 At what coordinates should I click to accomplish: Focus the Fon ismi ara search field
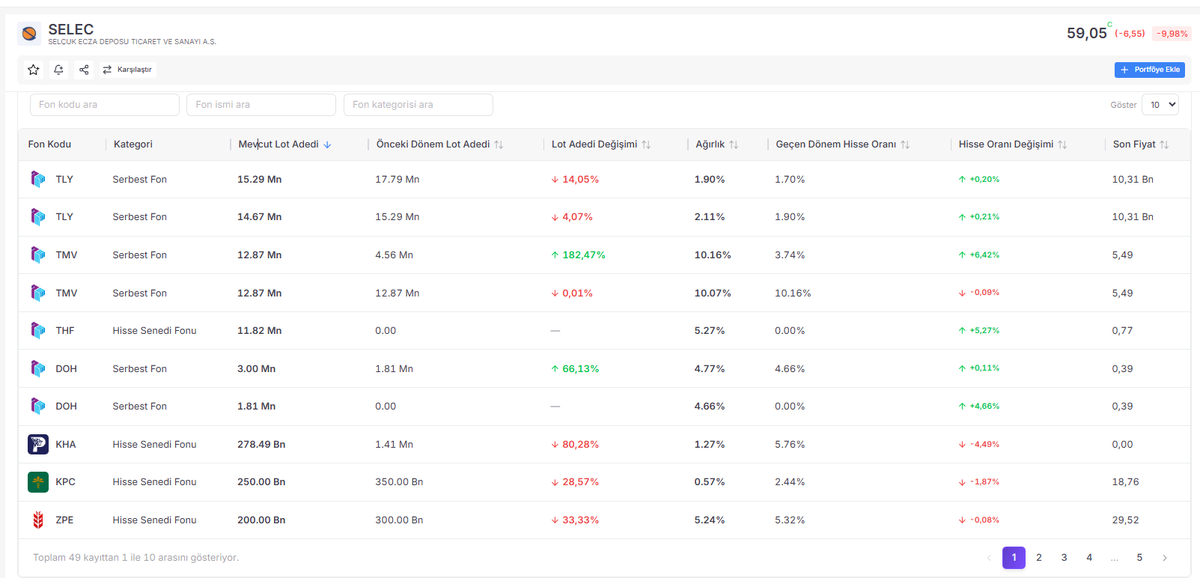pos(261,105)
